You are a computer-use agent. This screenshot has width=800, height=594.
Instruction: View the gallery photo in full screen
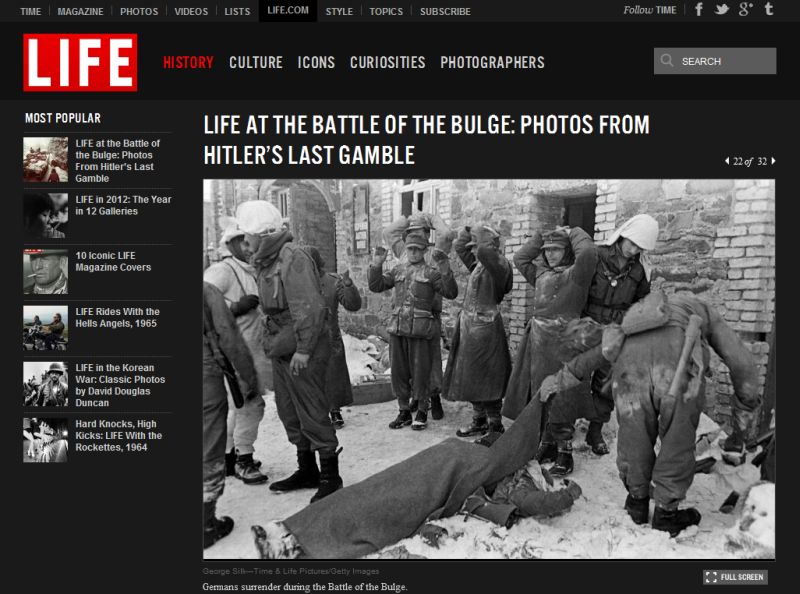point(735,577)
